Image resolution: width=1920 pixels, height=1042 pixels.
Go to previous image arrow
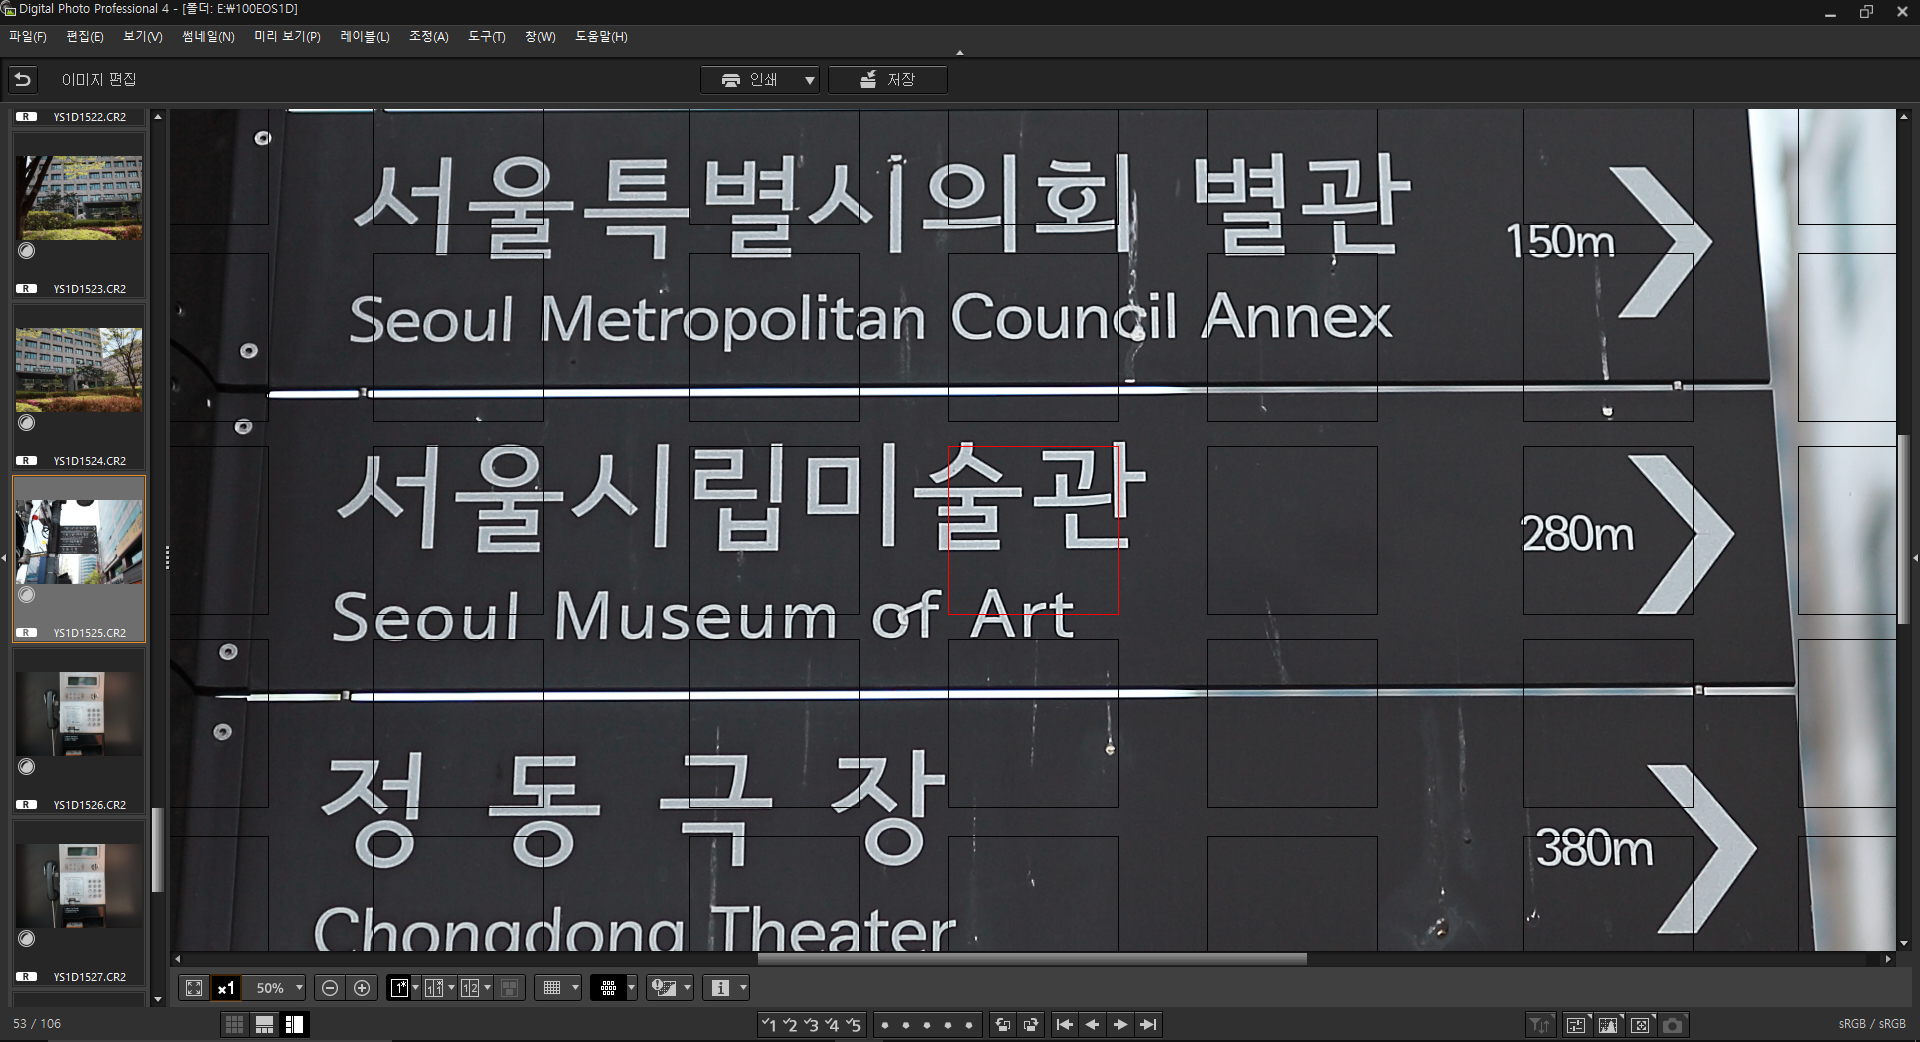1093,1024
